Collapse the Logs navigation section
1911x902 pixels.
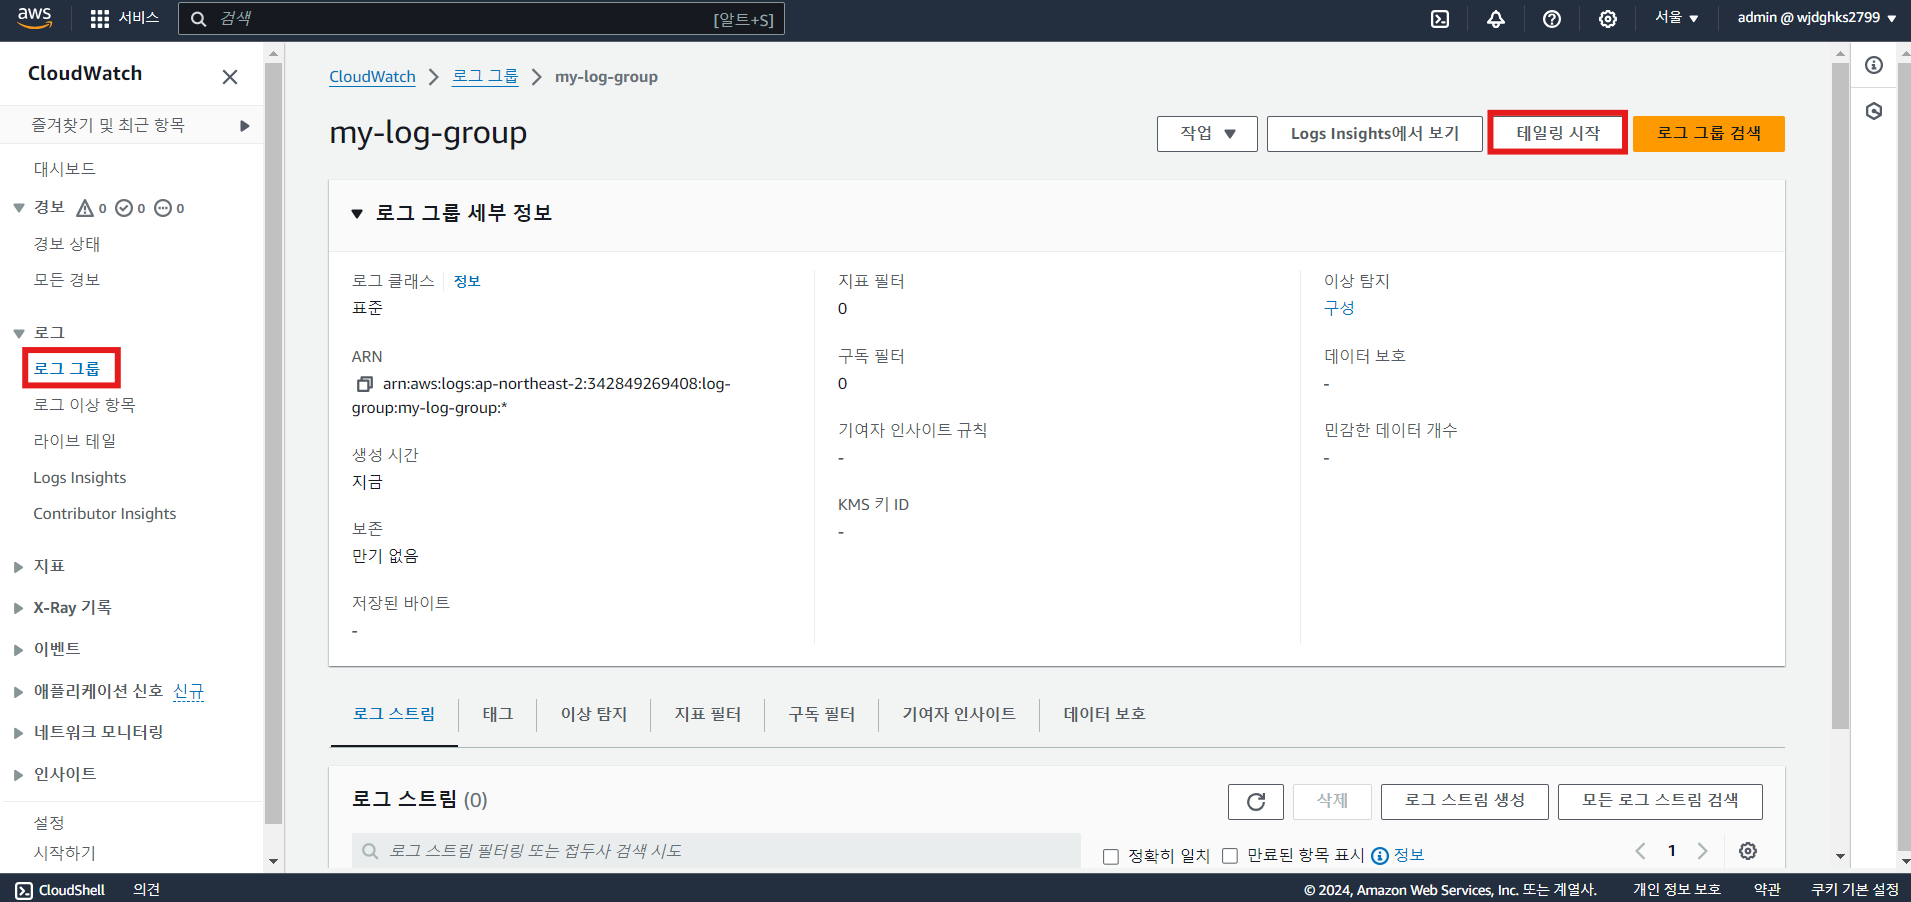[x=19, y=333]
